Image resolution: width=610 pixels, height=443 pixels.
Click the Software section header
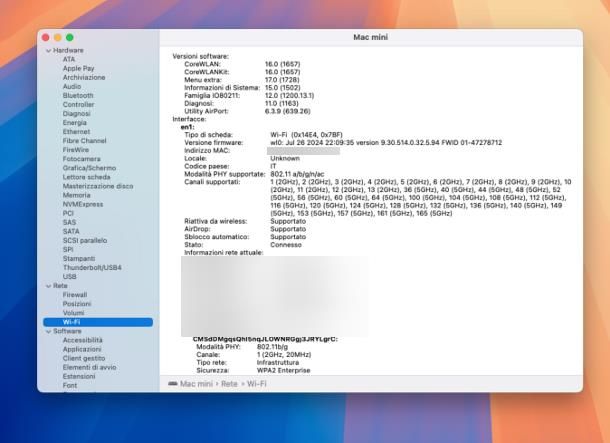point(67,331)
